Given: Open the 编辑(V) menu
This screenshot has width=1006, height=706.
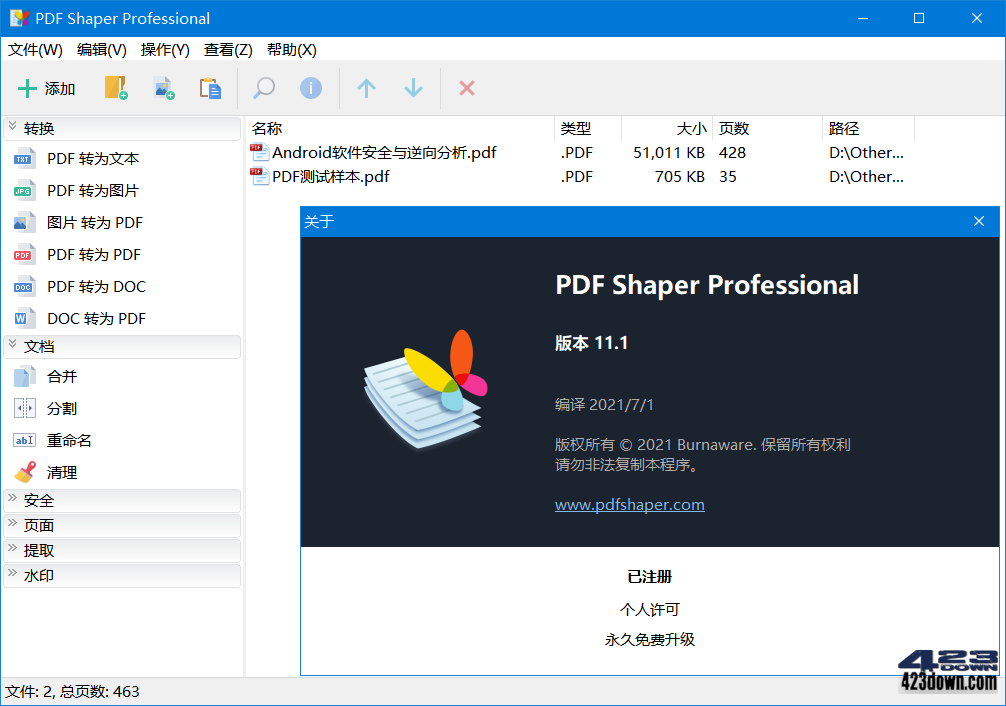Looking at the screenshot, I should [x=102, y=50].
